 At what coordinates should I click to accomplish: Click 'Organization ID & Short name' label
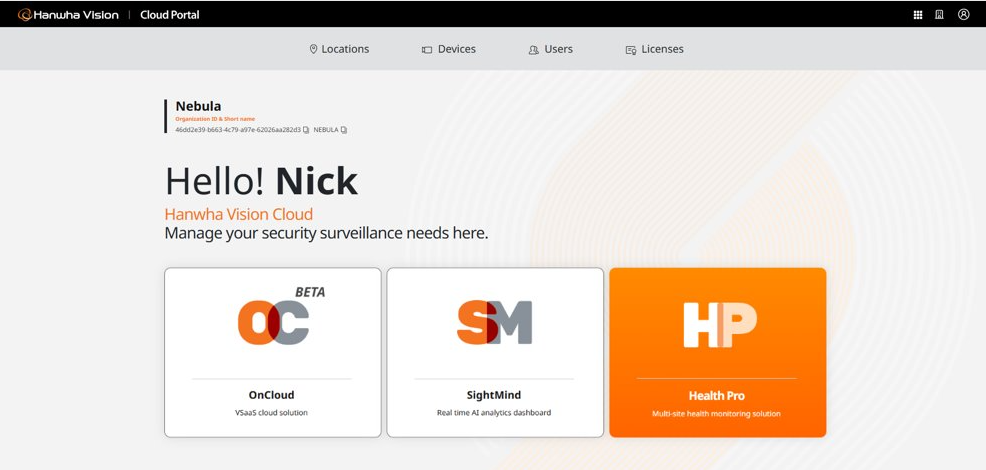click(x=215, y=119)
